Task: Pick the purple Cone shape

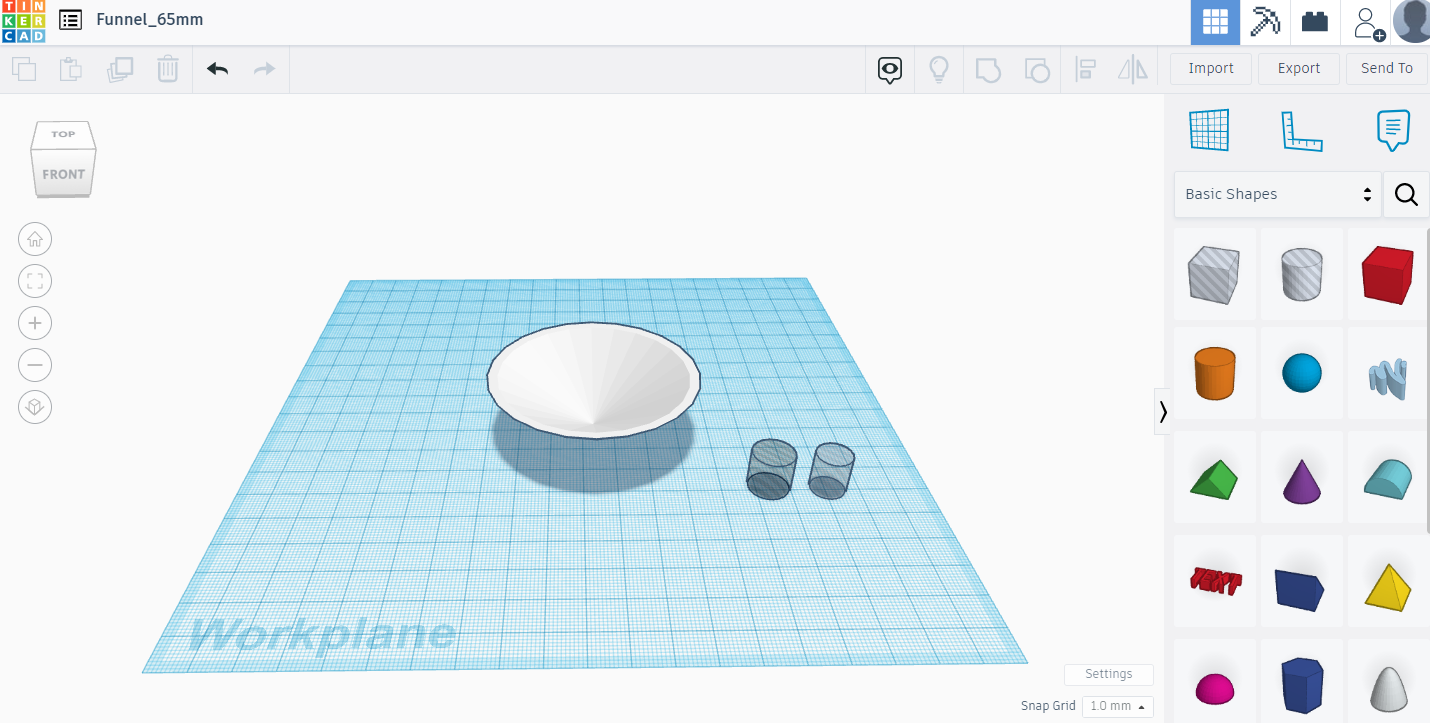Action: [1302, 478]
